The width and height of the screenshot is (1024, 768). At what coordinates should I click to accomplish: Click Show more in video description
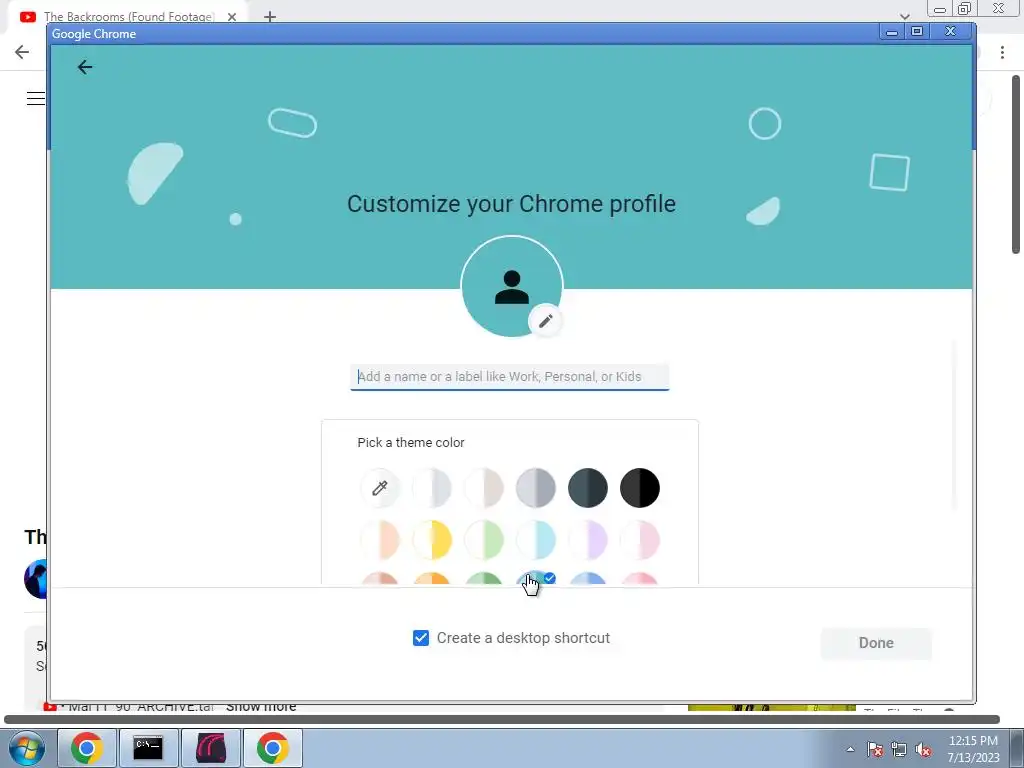pyautogui.click(x=261, y=707)
